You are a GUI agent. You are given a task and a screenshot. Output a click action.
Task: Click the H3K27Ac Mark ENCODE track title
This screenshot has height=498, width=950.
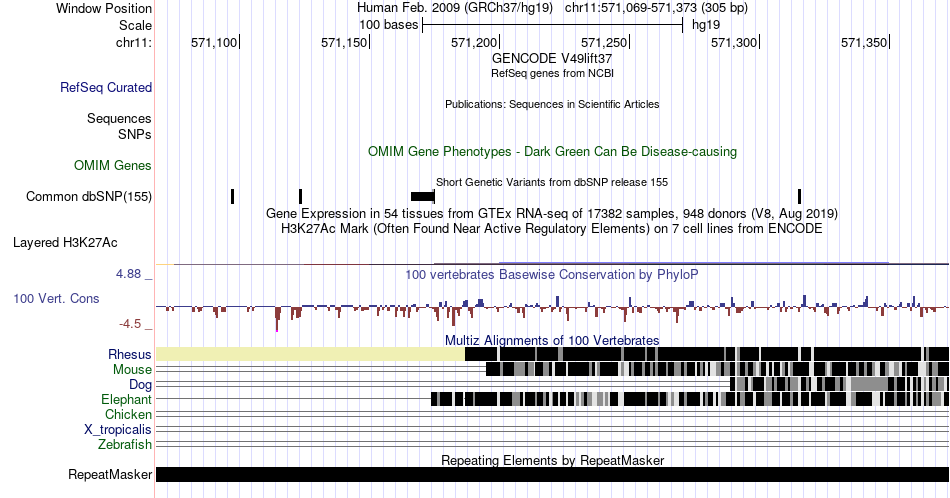(552, 228)
